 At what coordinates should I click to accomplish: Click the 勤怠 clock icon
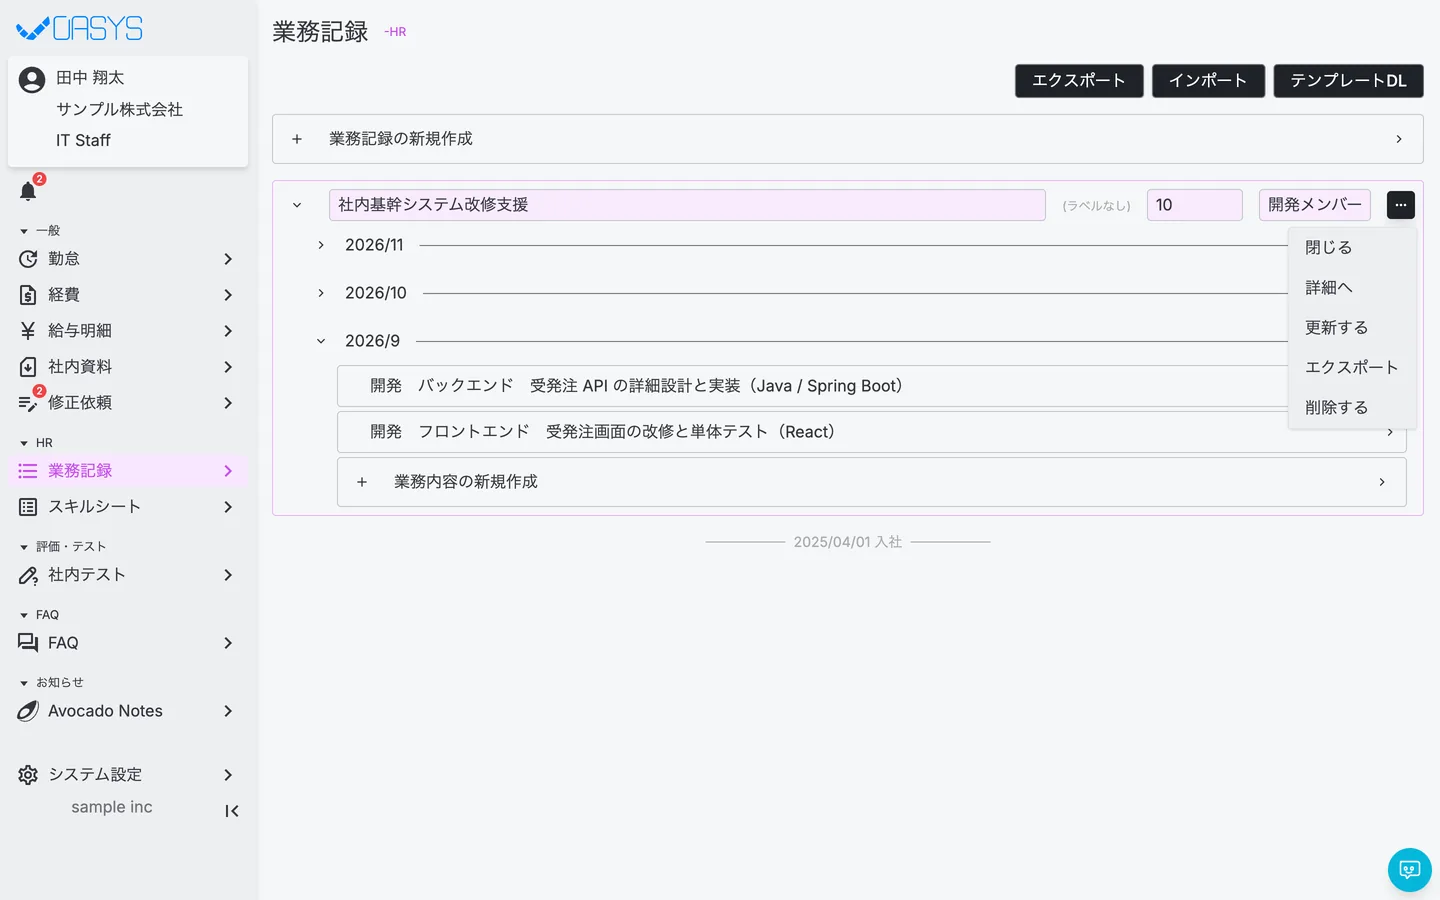click(28, 259)
